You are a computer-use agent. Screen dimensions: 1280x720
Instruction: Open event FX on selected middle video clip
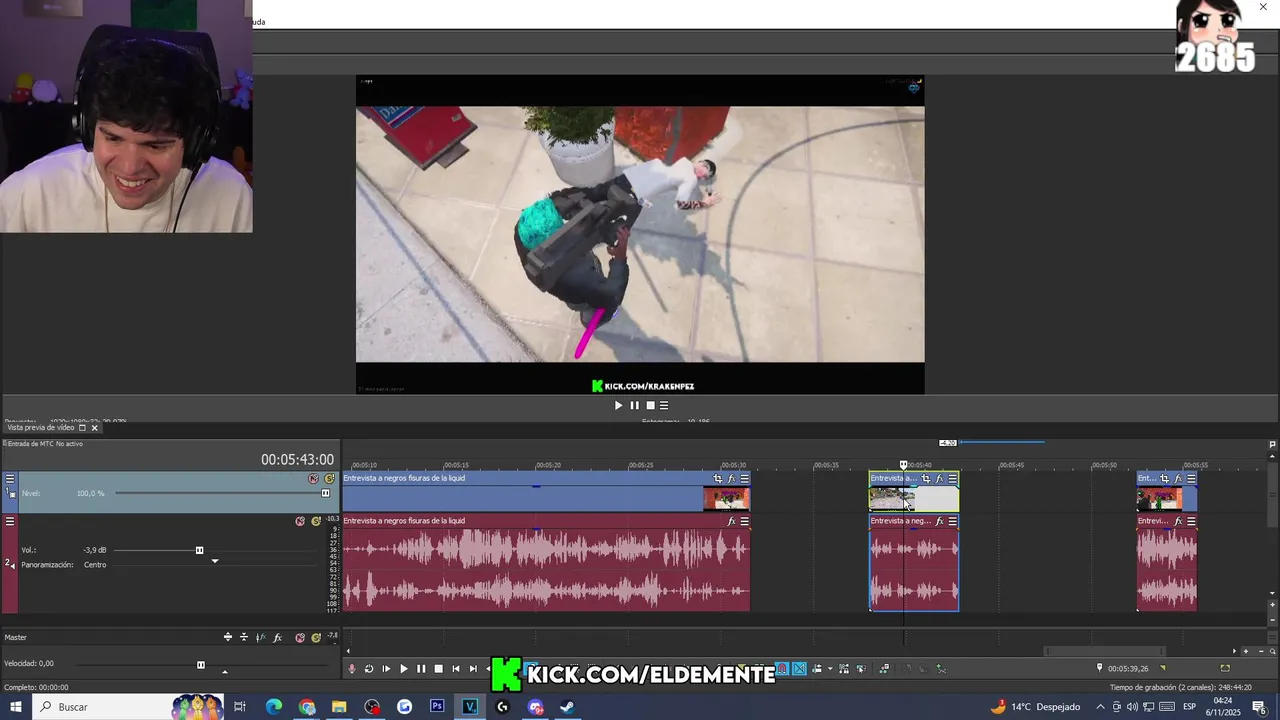tap(939, 479)
